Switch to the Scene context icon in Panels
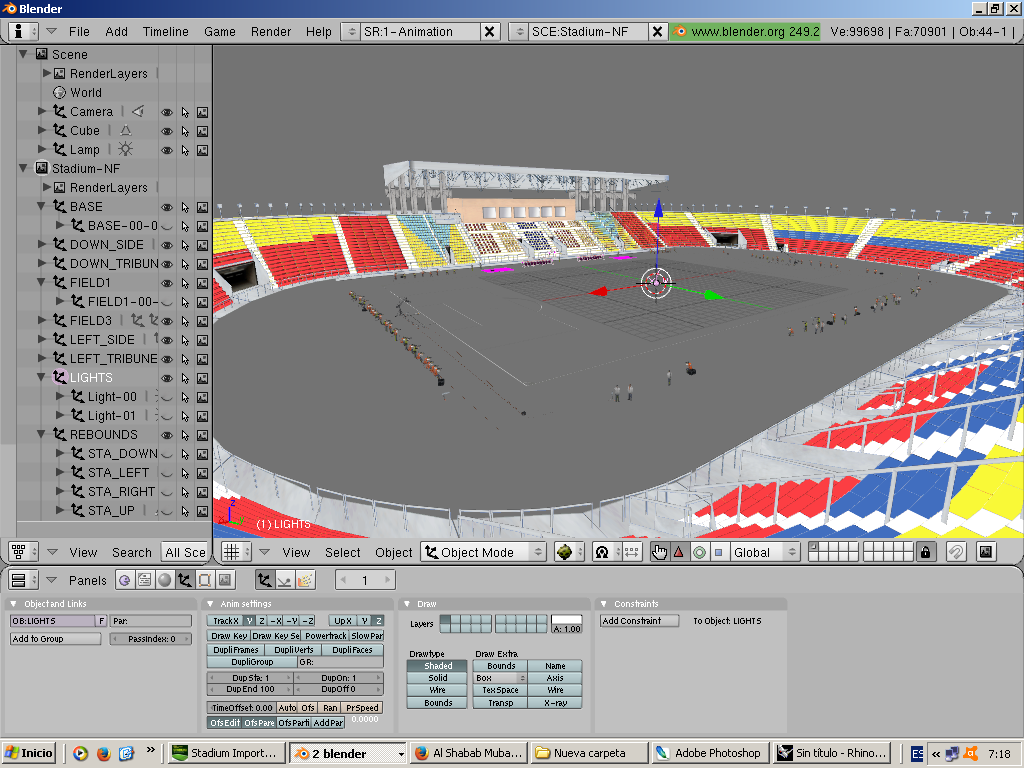The height and width of the screenshot is (768, 1024). click(225, 580)
